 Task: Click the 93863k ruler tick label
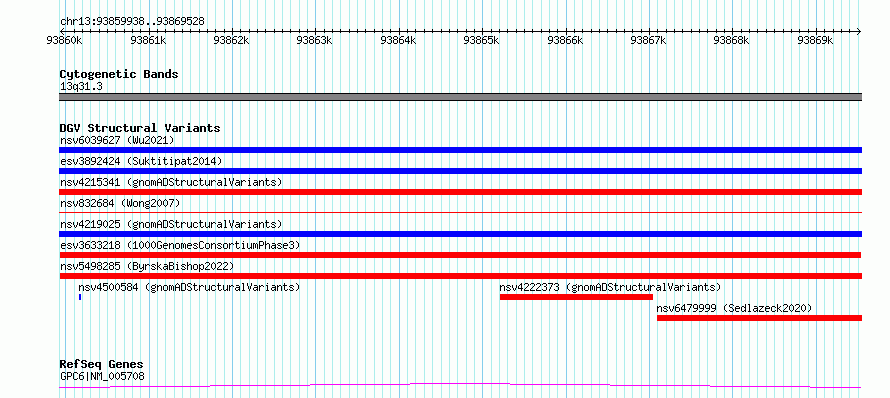[314, 40]
